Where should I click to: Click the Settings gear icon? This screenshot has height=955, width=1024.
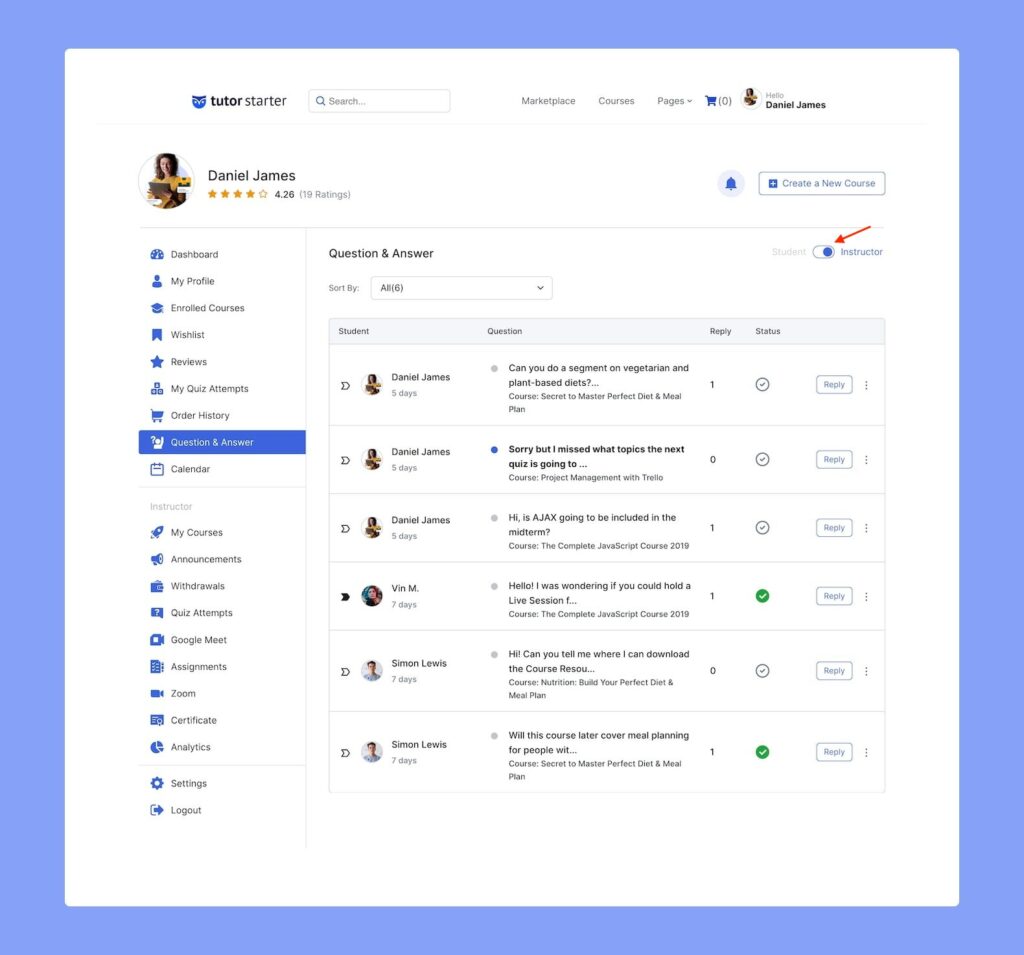(x=157, y=784)
